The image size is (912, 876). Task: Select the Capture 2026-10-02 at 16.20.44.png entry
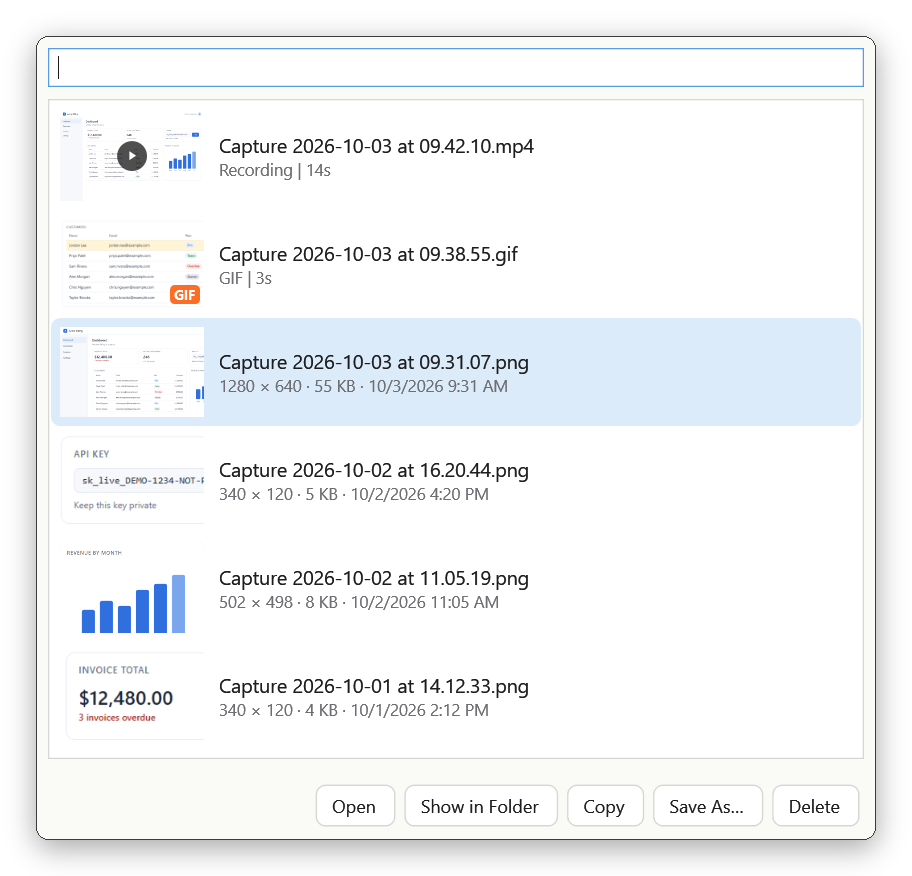click(455, 480)
